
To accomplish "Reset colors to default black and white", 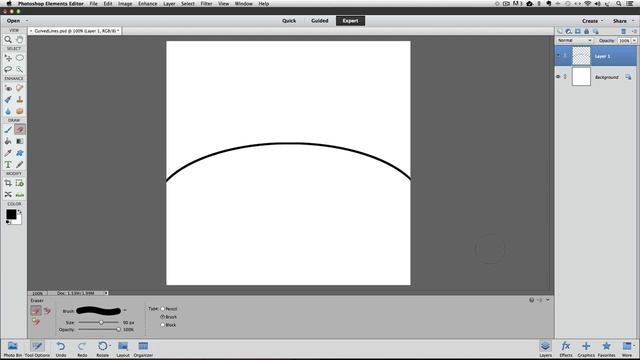I will [x=8, y=222].
